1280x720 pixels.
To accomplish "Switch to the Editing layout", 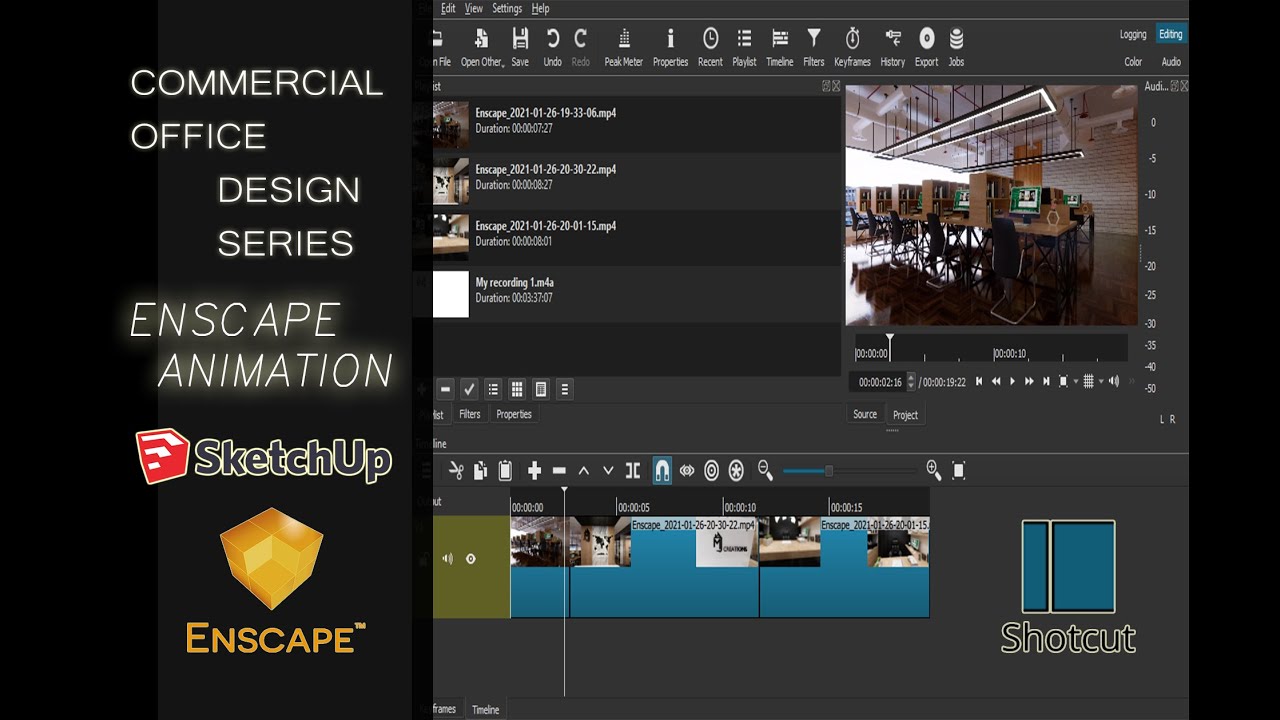I will (x=1171, y=34).
